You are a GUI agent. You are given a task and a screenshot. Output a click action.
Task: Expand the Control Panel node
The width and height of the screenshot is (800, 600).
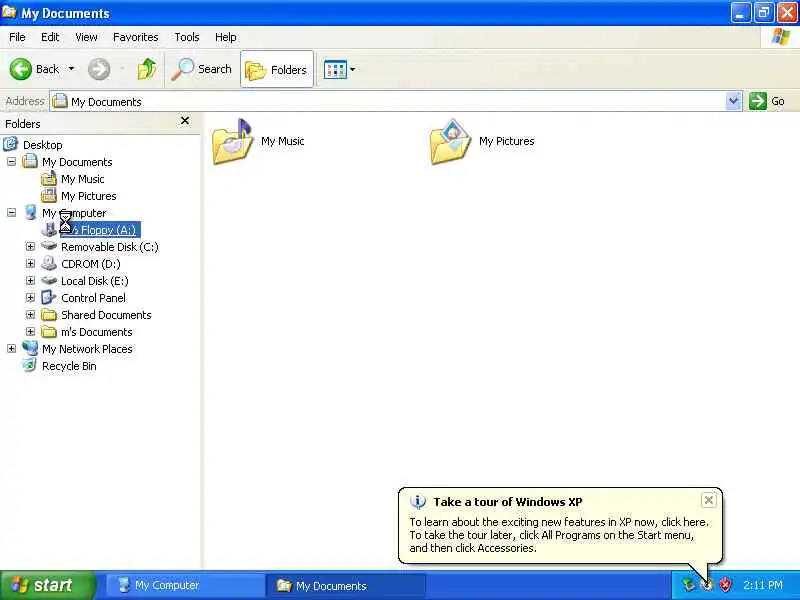click(30, 297)
